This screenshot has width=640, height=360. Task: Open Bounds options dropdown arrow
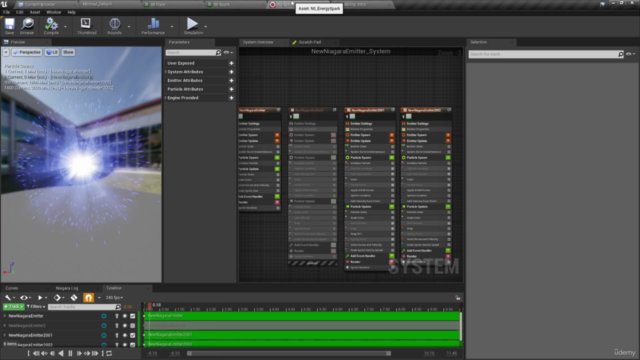click(129, 27)
